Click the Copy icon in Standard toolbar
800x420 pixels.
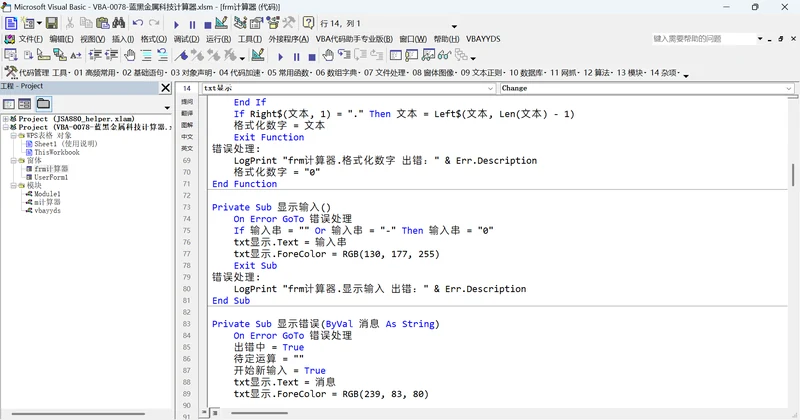tap(86, 23)
